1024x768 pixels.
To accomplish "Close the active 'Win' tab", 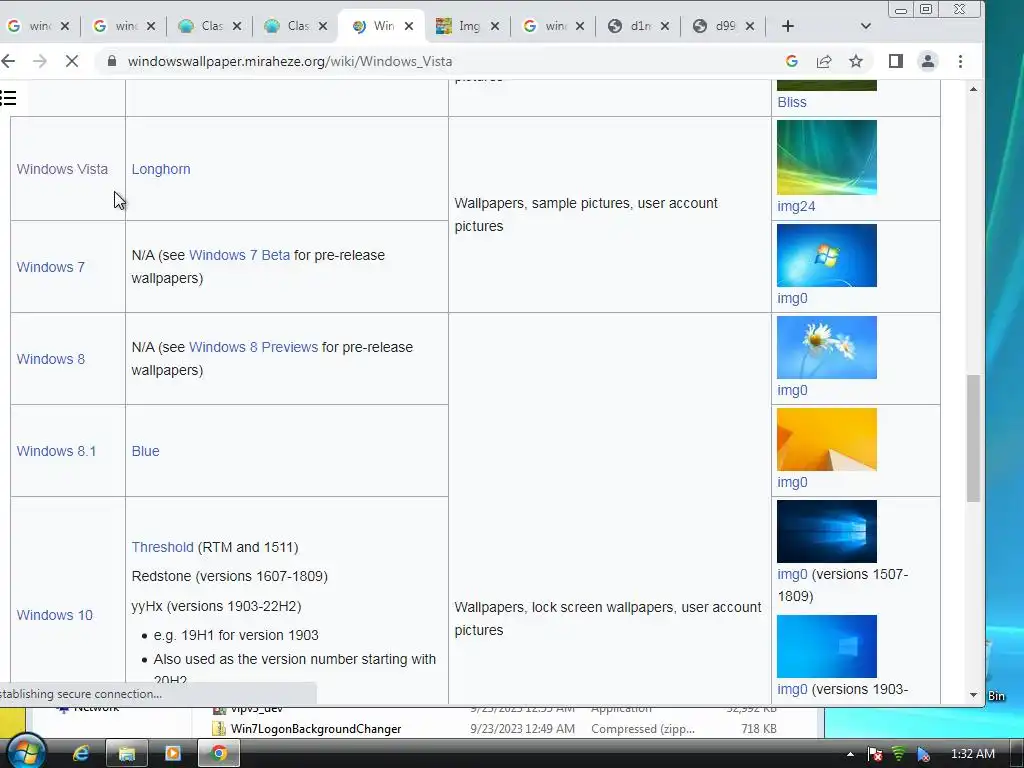I will [409, 26].
